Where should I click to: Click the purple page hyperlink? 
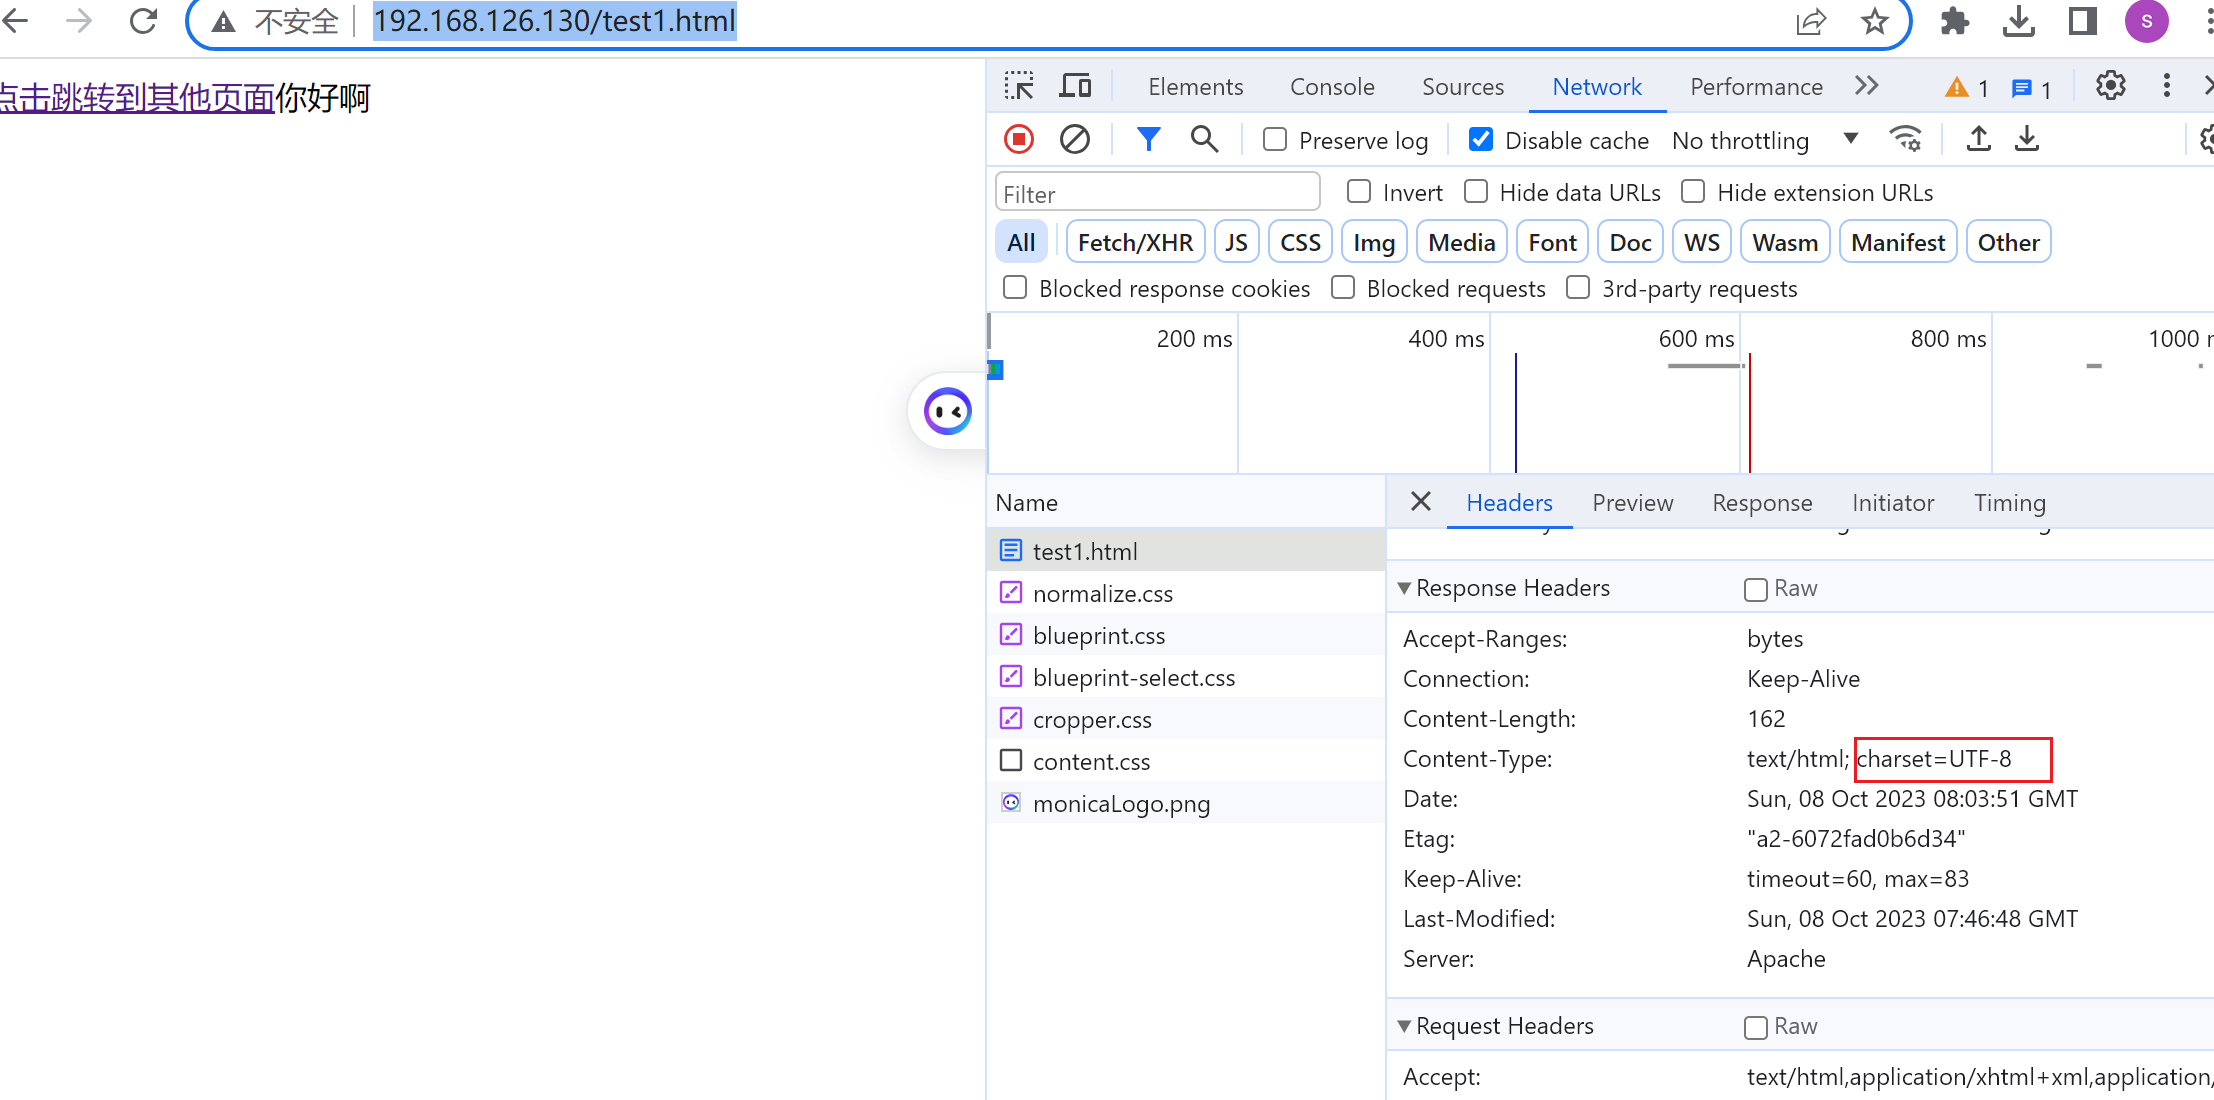point(137,98)
